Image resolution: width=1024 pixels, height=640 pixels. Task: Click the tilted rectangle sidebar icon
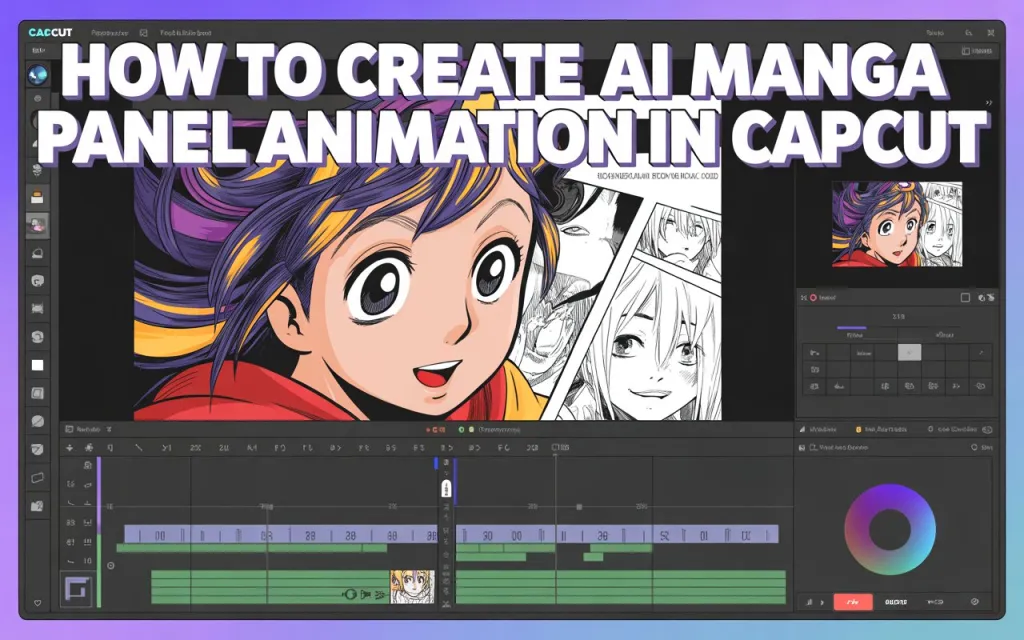pos(37,478)
